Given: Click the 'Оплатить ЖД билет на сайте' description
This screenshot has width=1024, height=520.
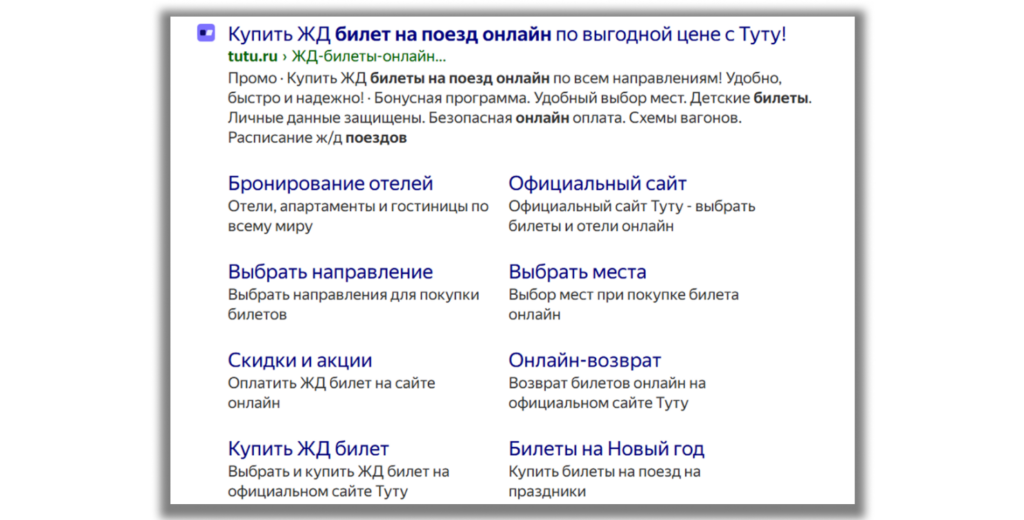Looking at the screenshot, I should 331,383.
